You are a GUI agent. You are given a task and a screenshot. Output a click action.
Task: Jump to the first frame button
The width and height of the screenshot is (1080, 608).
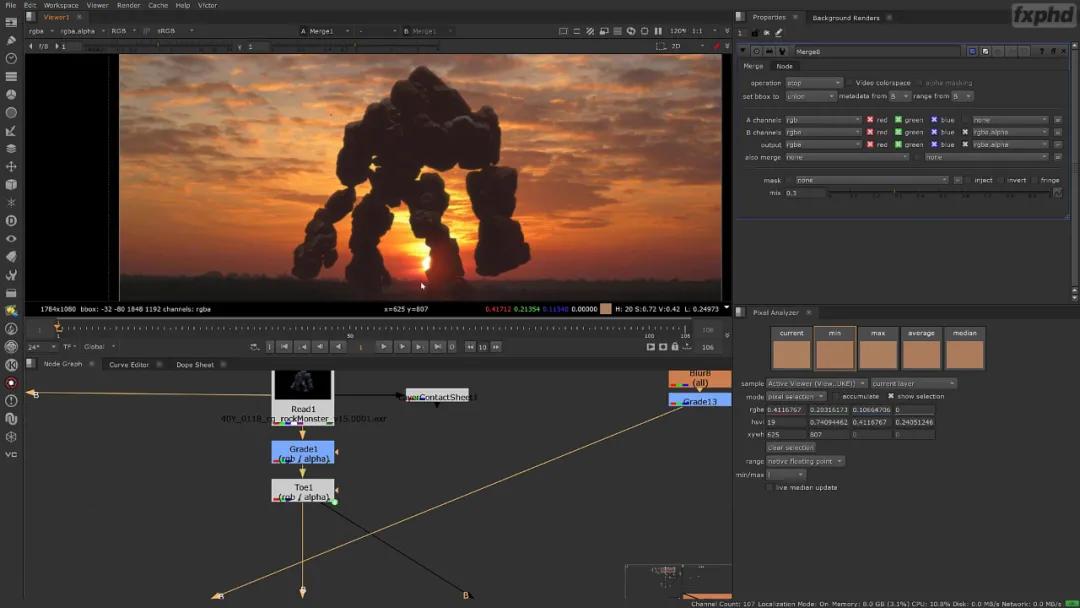click(x=284, y=347)
